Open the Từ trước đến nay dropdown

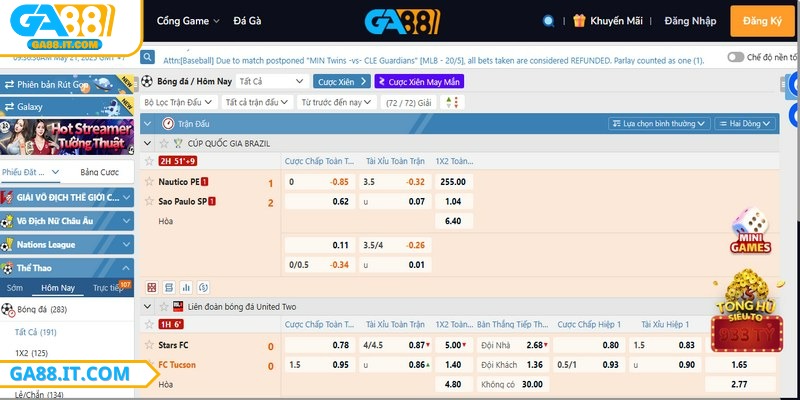pos(337,103)
